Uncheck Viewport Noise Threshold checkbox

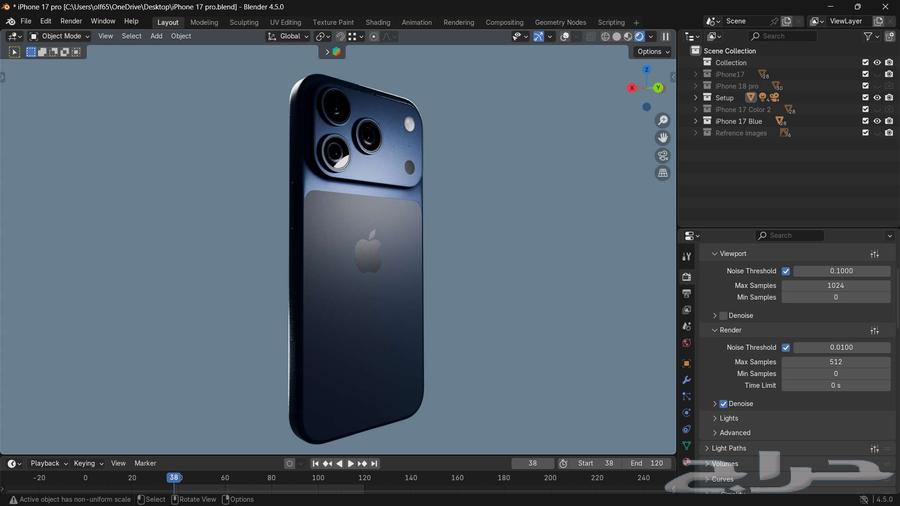pyautogui.click(x=786, y=271)
